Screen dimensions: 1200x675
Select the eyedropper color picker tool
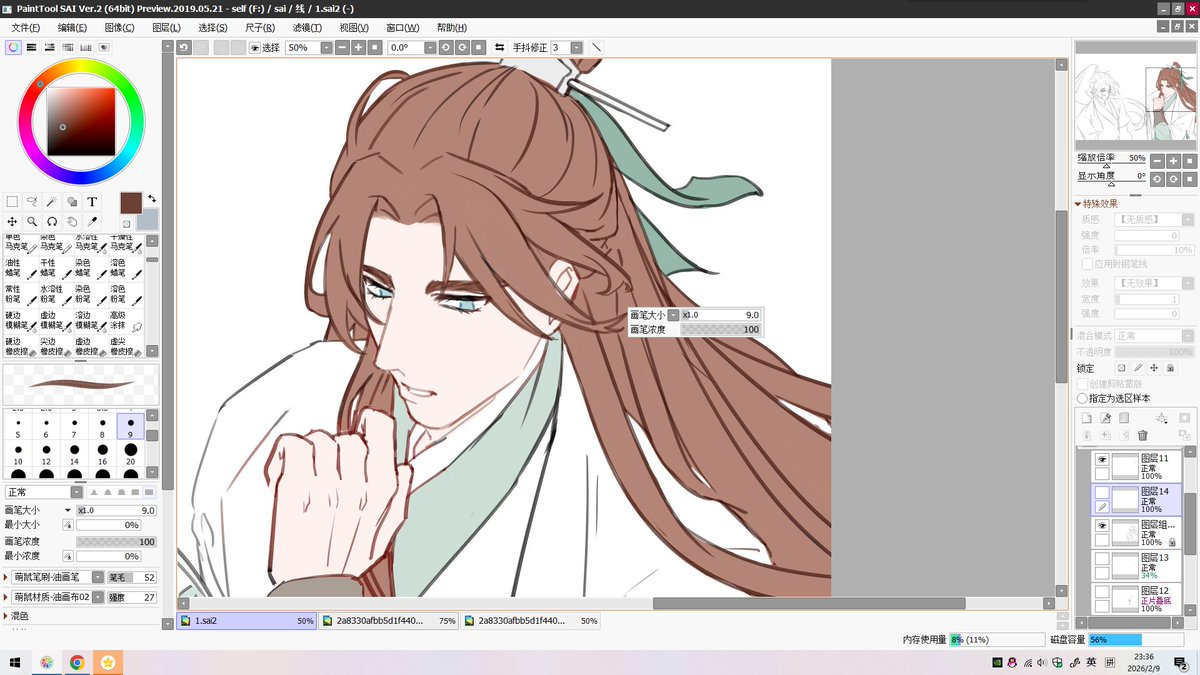point(92,221)
